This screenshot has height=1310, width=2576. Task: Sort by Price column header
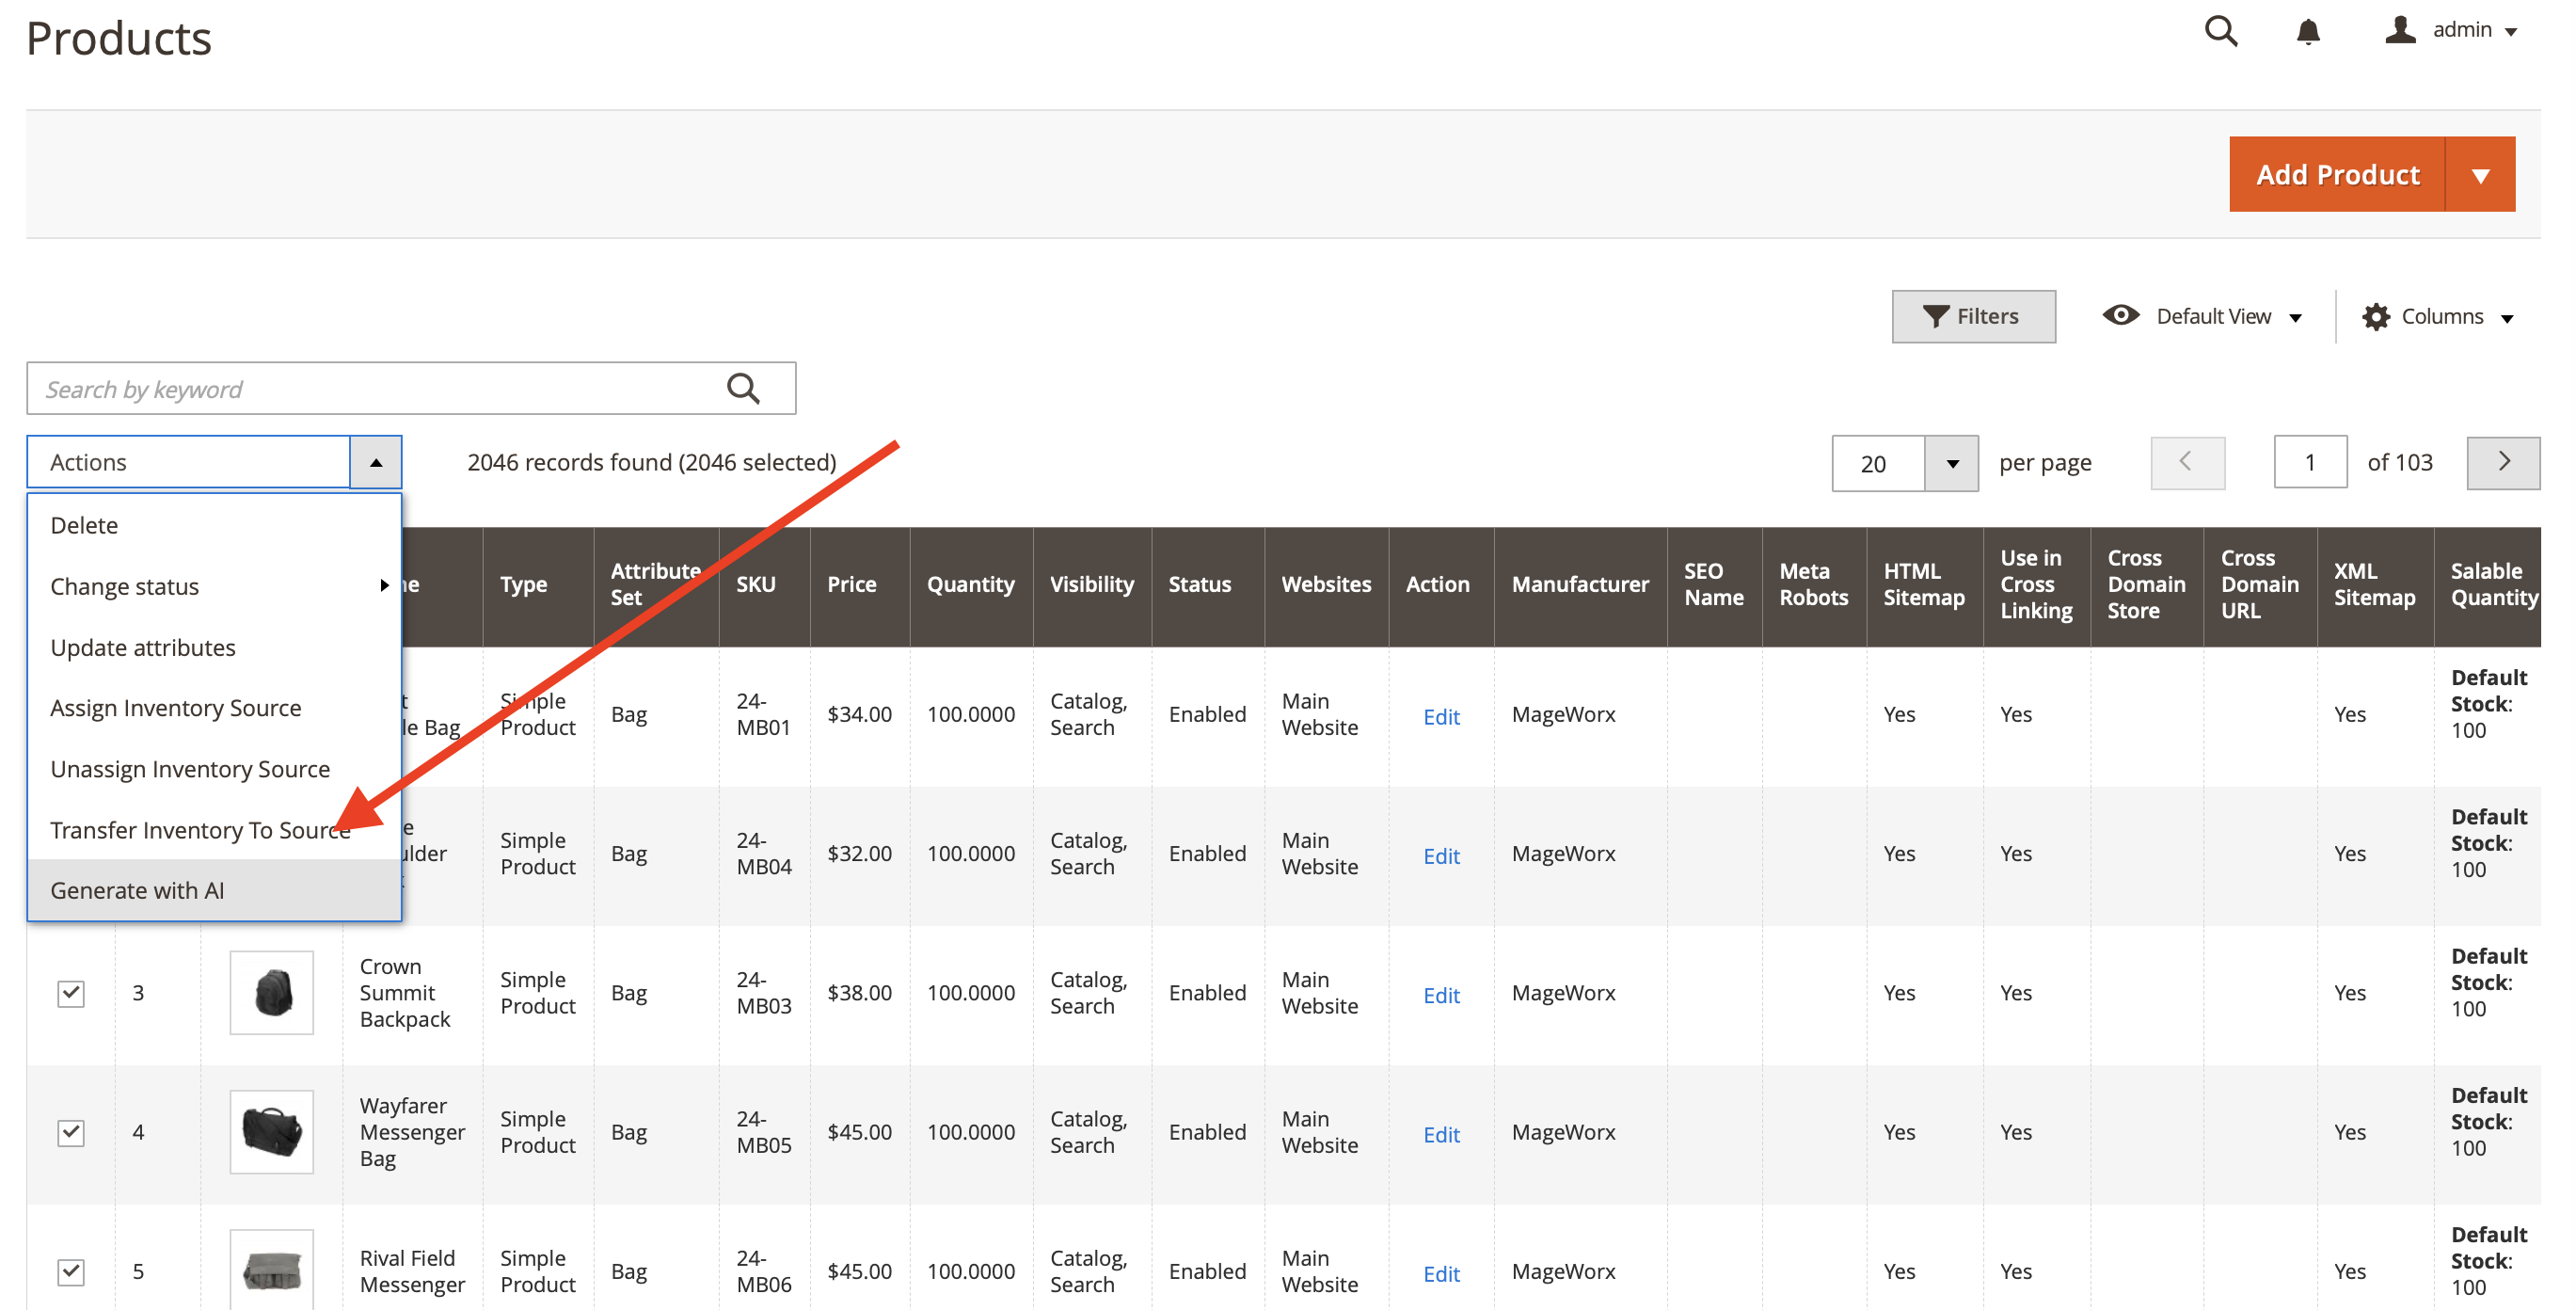coord(859,585)
